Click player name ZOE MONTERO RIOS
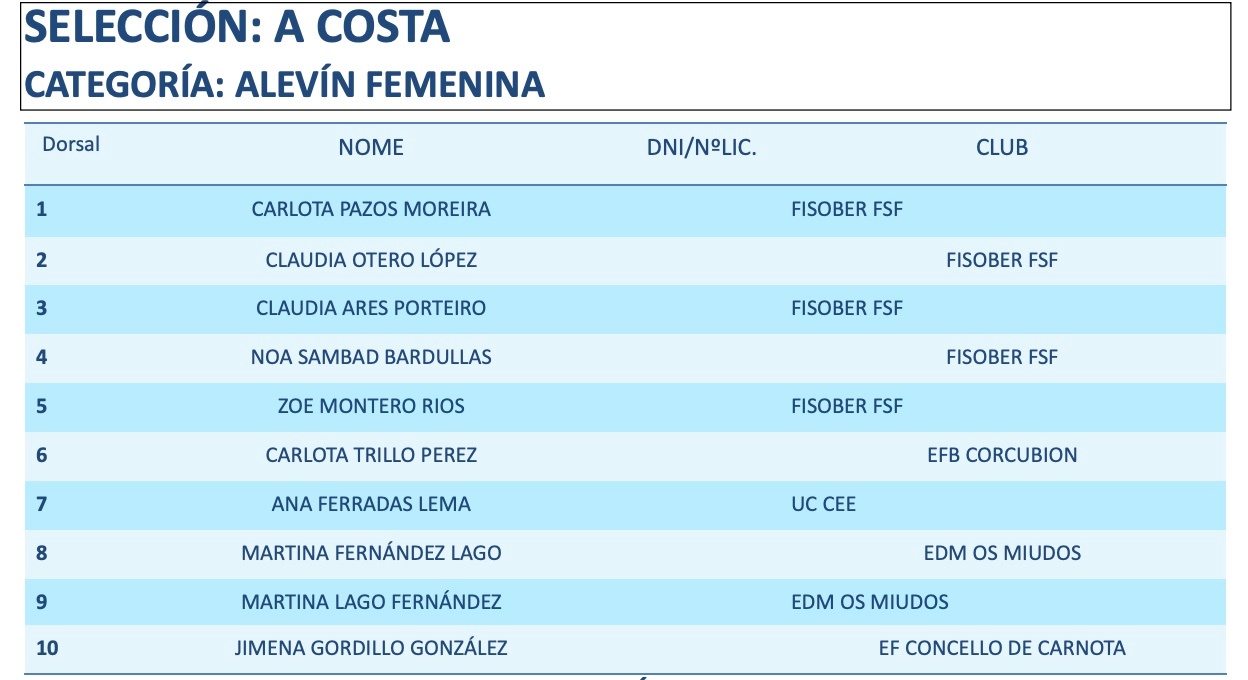The height and width of the screenshot is (680, 1248). pos(371,406)
